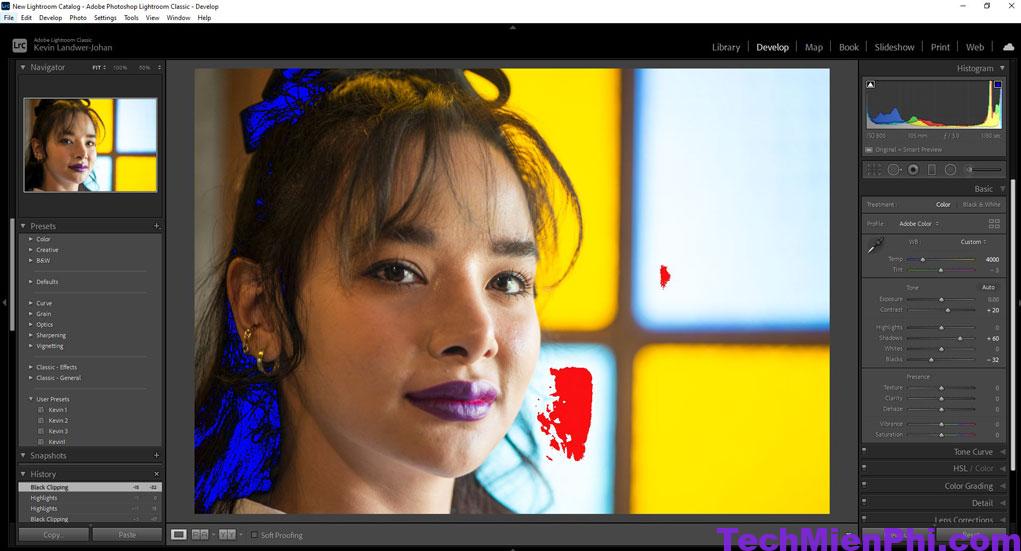Set Treatment to Color
The image size is (1021, 551).
[x=943, y=205]
